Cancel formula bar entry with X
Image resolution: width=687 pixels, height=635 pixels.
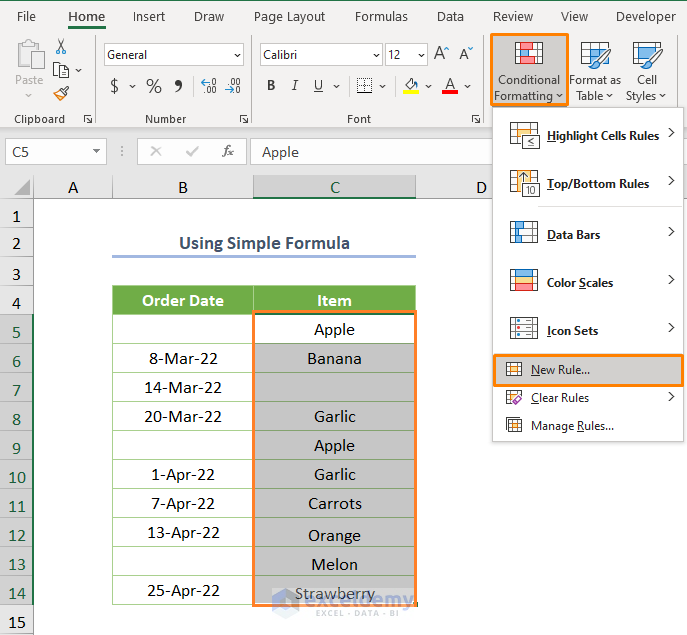click(x=156, y=152)
